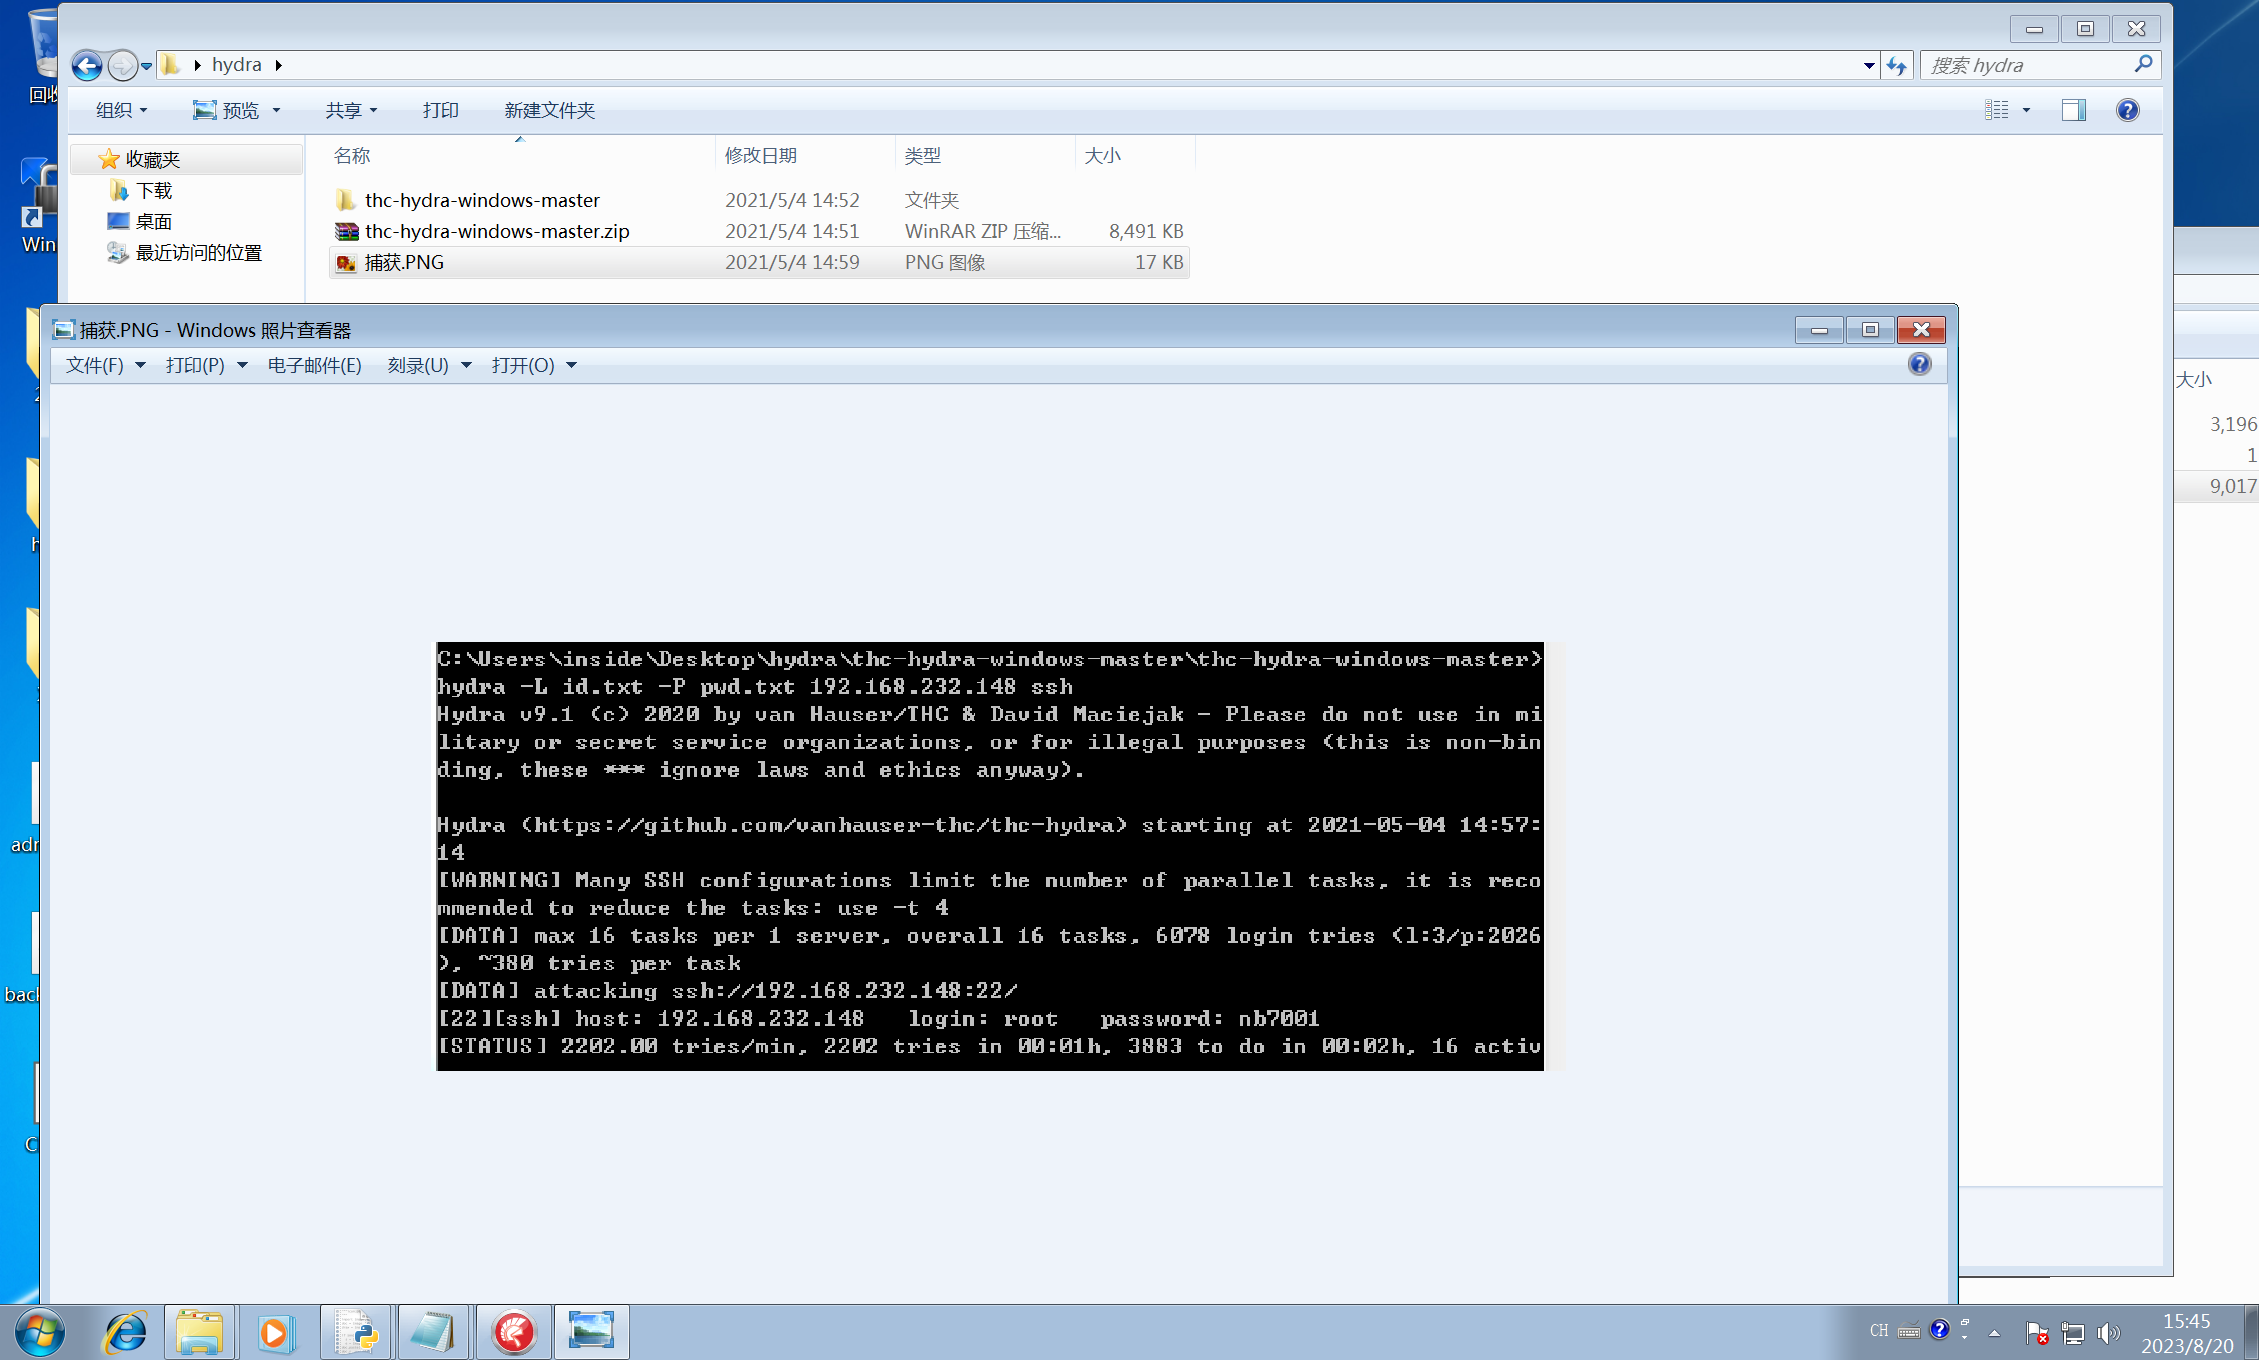This screenshot has width=2259, height=1360.
Task: Select the thc-hydra-windows-master folder
Action: pos(482,200)
